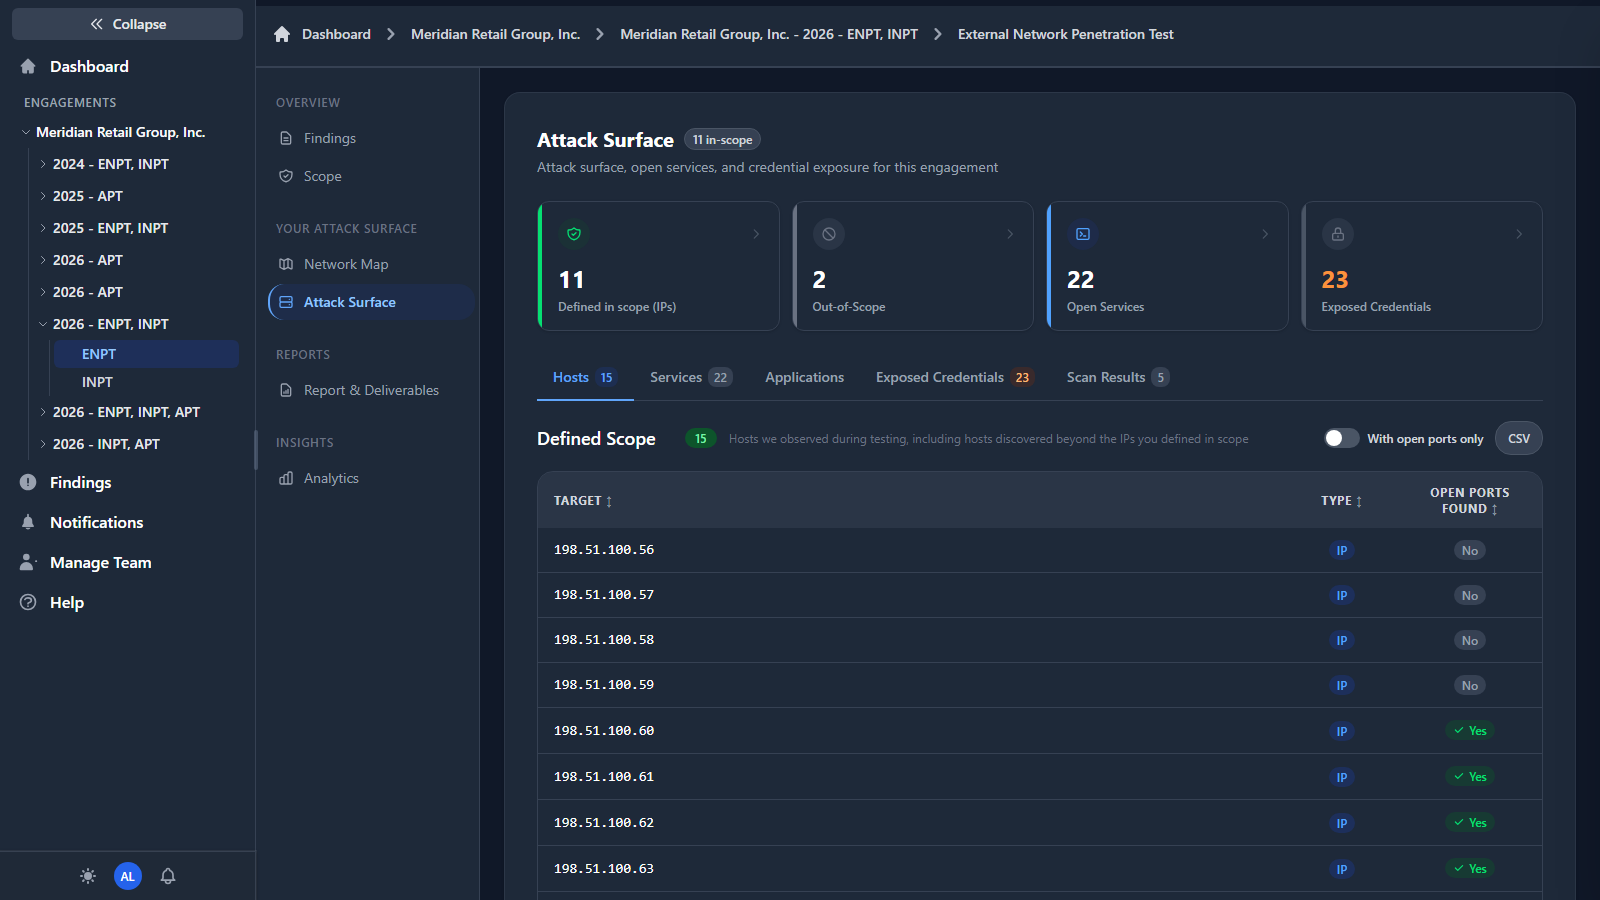
Task: Click the IP badge for 198.51.100.61
Action: tap(1342, 777)
